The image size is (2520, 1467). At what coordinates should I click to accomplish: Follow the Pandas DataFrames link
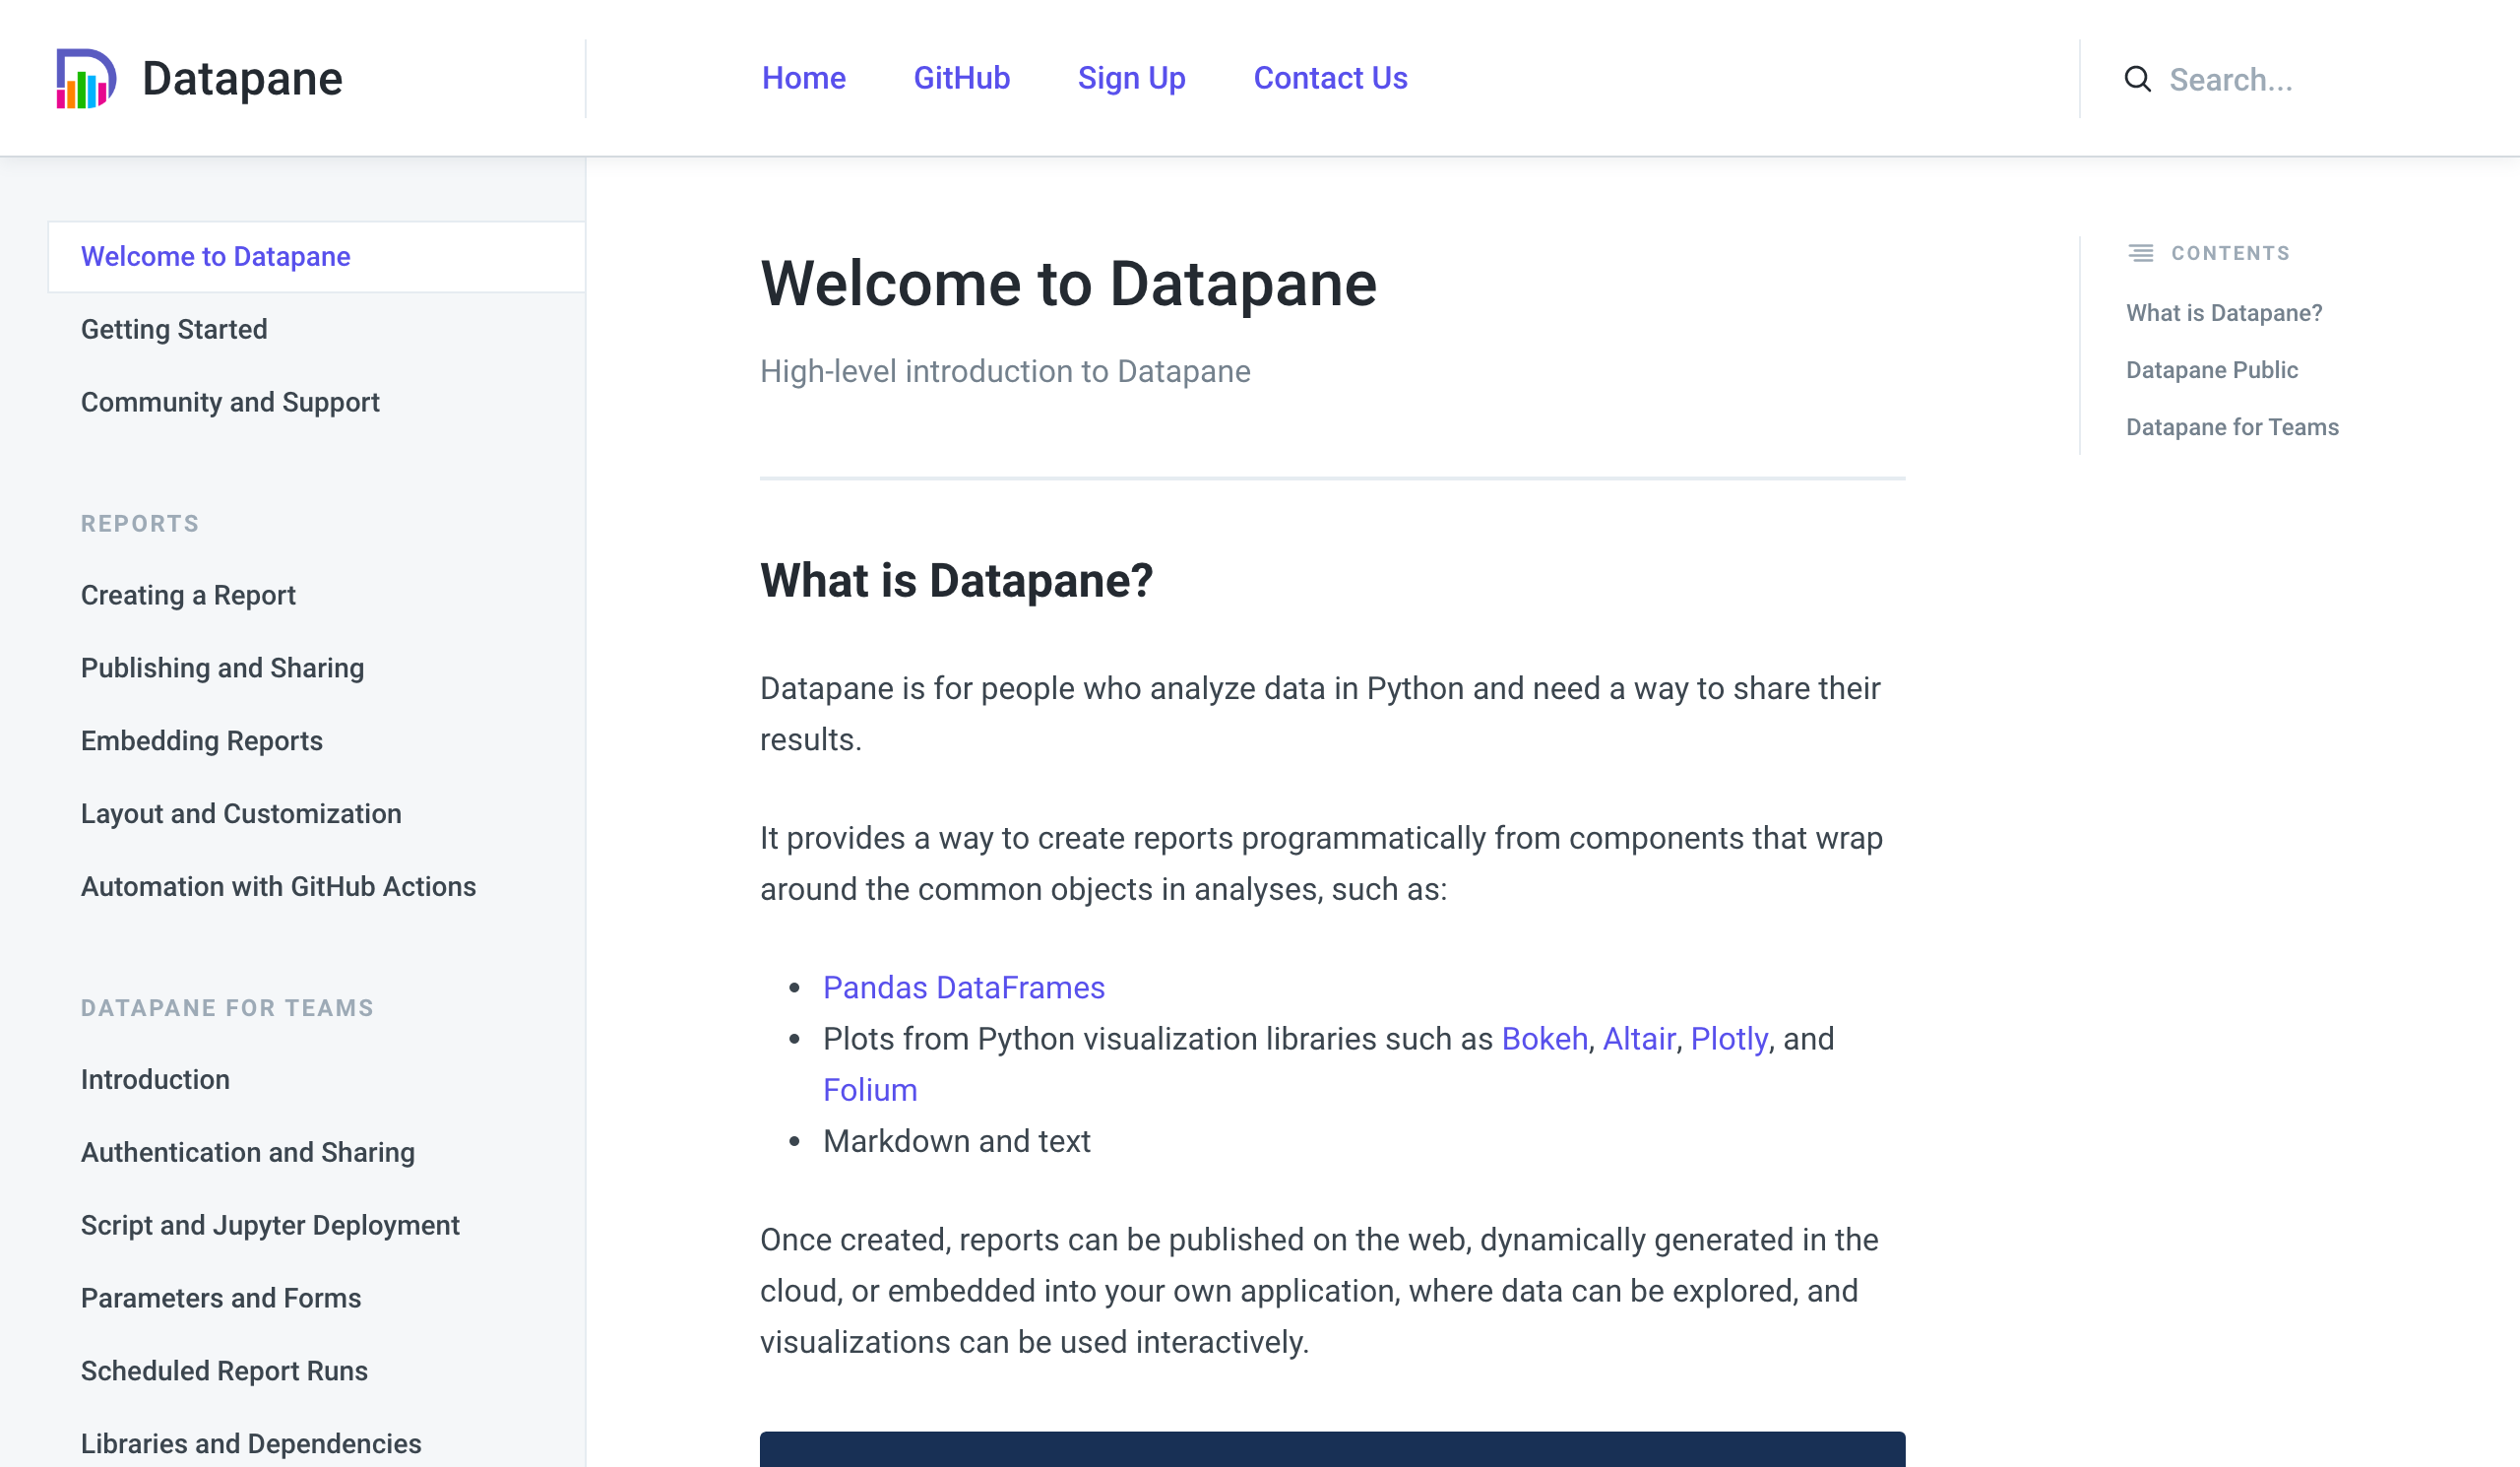(963, 988)
